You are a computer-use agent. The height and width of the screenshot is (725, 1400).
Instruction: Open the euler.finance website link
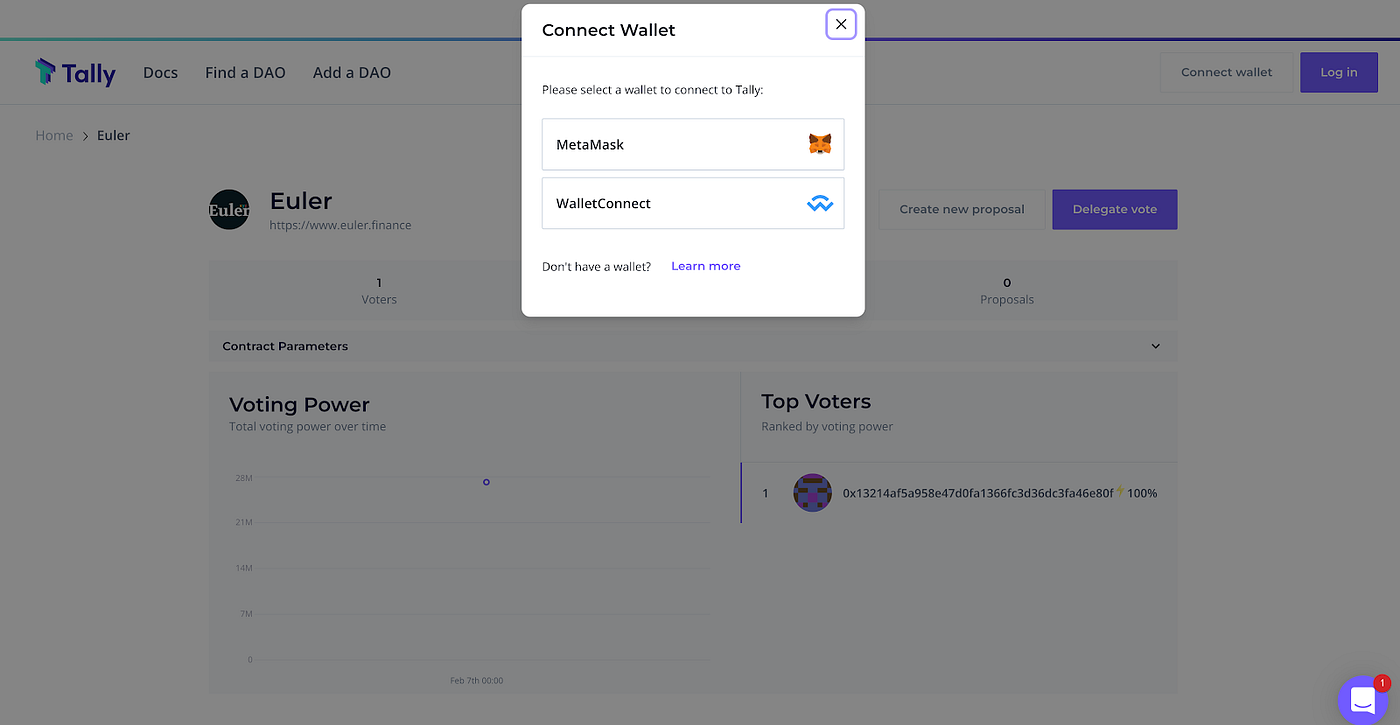tap(340, 225)
